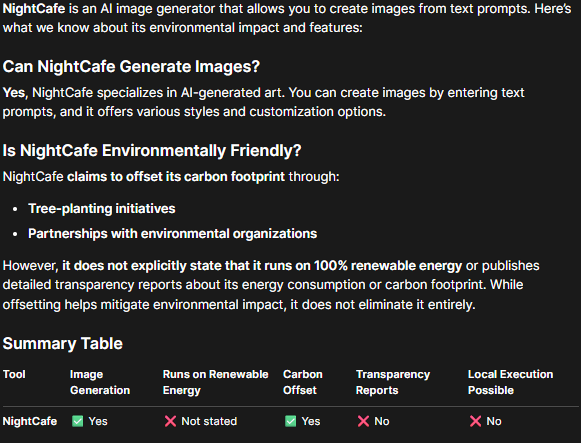
Task: Click the Summary Table heading
Action: point(63,343)
